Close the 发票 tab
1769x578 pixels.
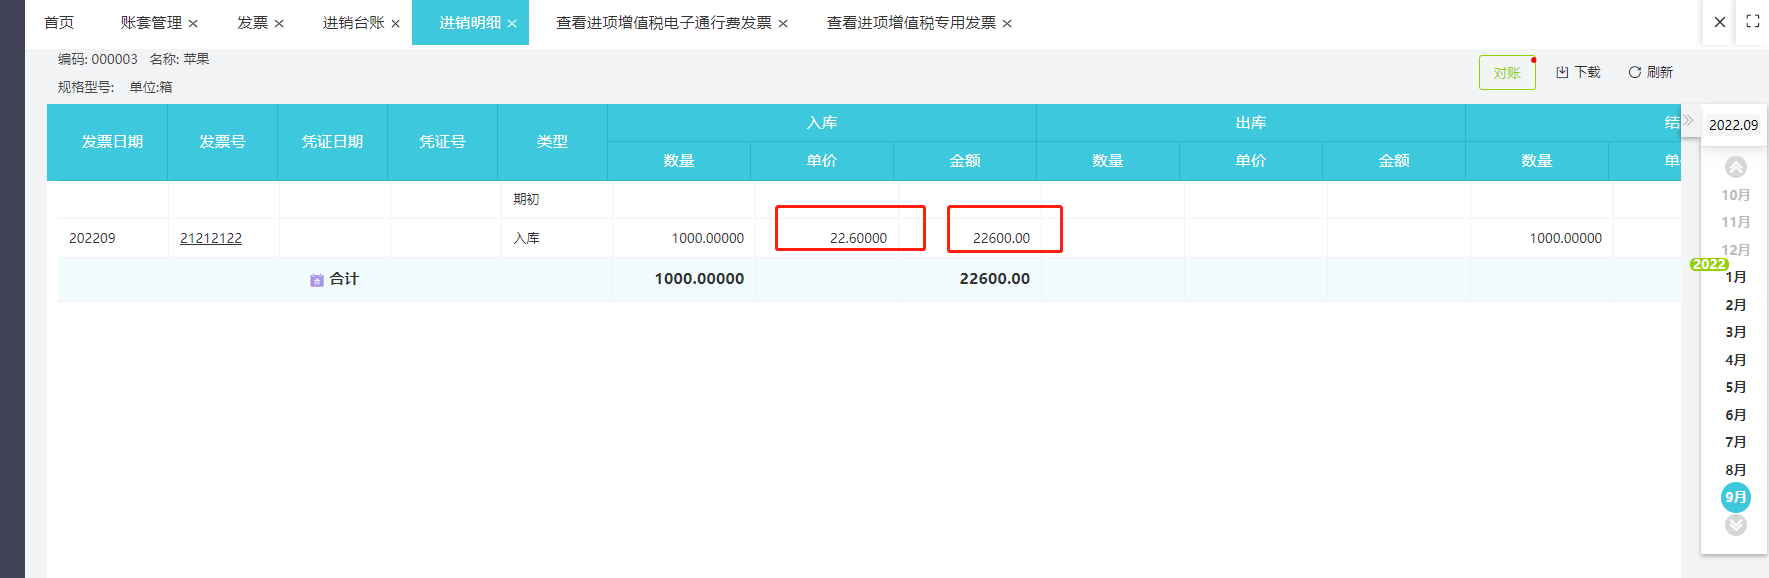pos(279,24)
